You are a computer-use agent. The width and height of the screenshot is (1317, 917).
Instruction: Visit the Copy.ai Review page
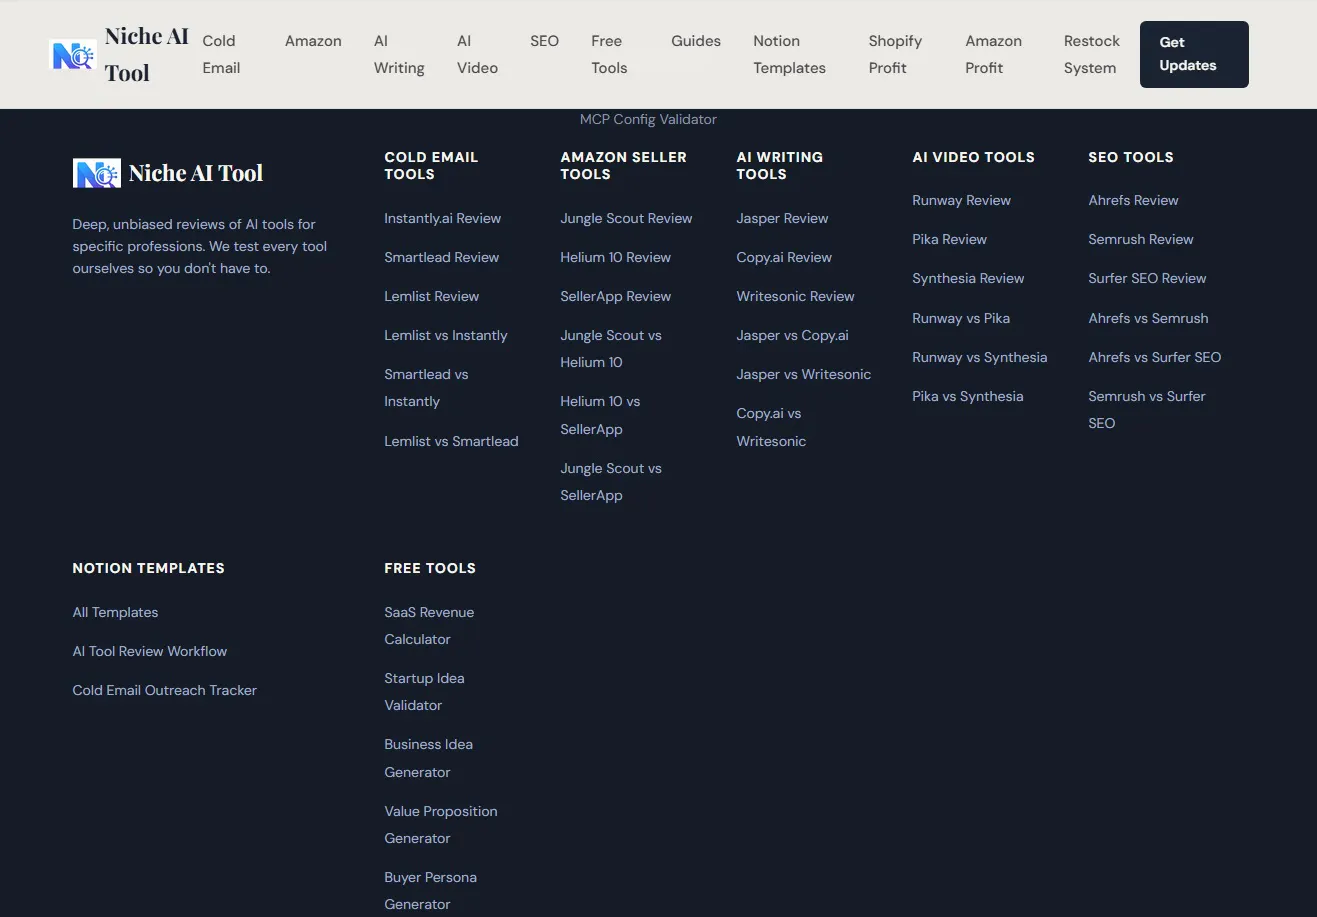[784, 257]
